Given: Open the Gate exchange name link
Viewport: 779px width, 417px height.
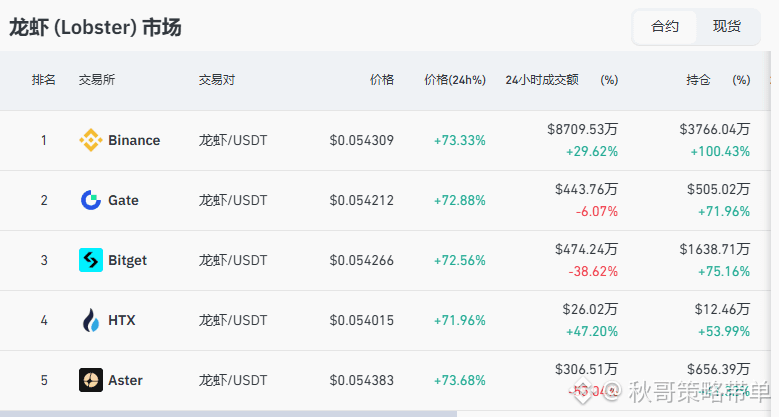Looking at the screenshot, I should coord(123,200).
